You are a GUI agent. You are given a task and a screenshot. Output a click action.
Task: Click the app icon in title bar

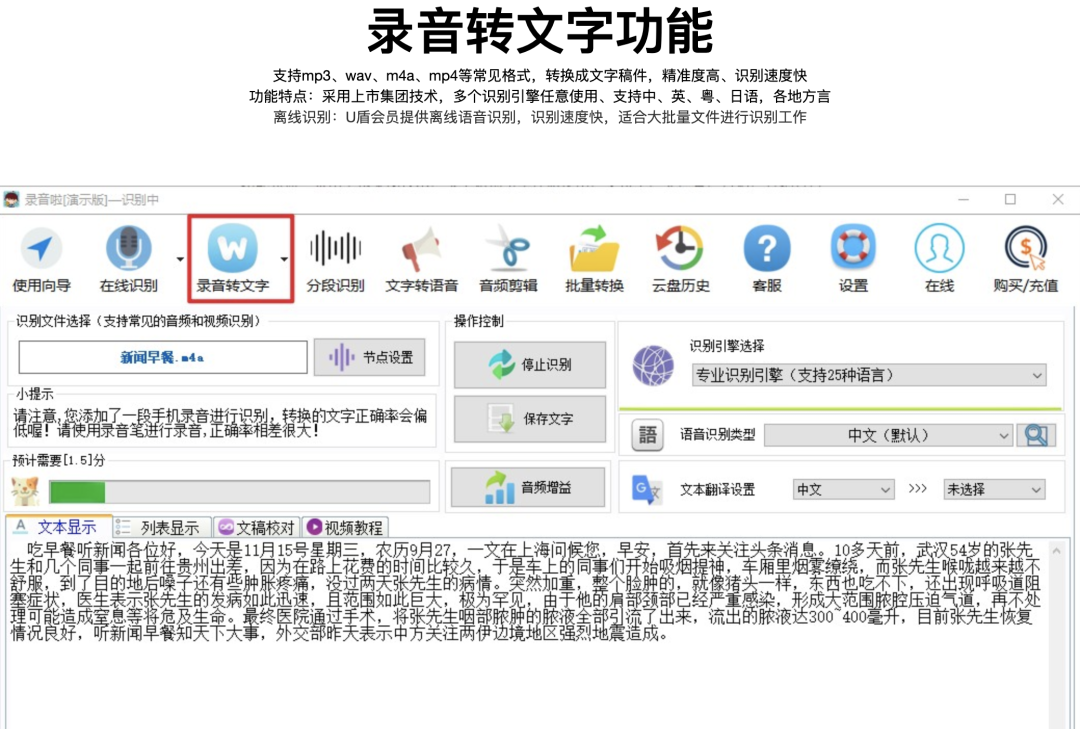tap(11, 200)
